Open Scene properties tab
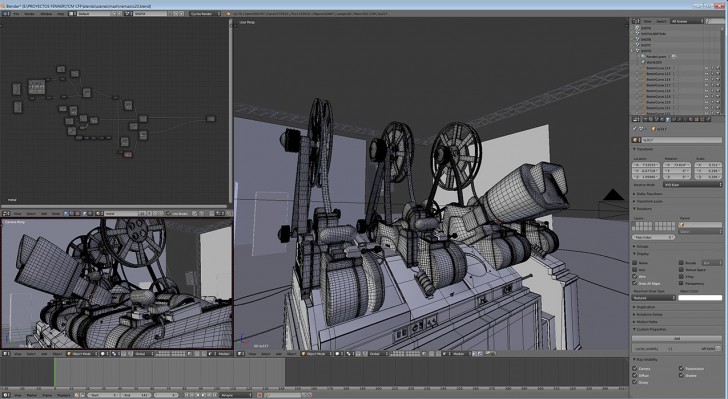Screen dimensions: 728x399 pos(657,119)
